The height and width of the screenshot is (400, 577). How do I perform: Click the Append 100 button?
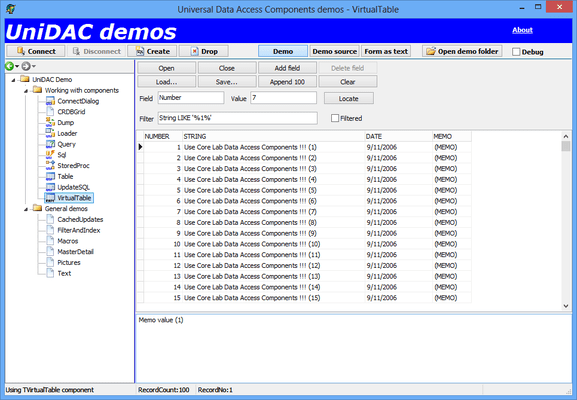[287, 82]
